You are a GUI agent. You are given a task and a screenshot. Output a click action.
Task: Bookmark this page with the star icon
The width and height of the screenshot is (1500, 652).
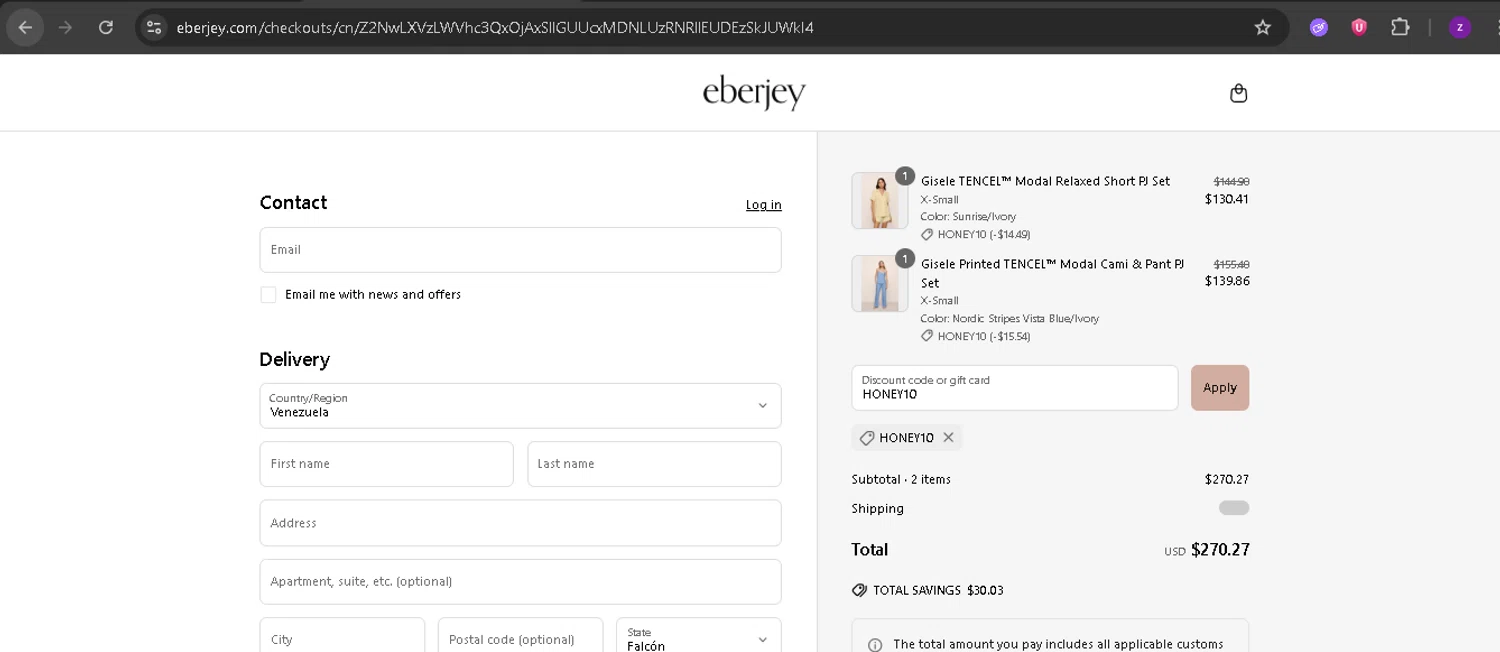click(x=1262, y=27)
